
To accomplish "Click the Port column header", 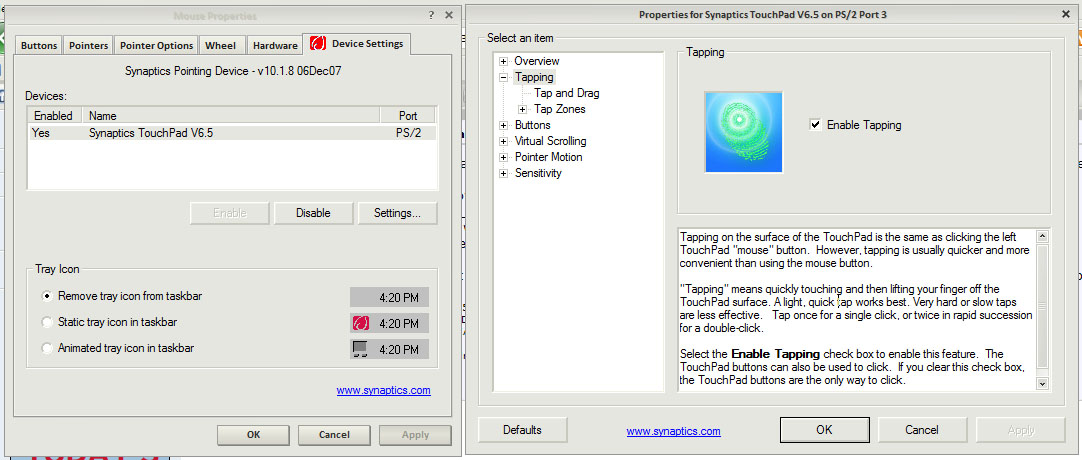I will (408, 116).
